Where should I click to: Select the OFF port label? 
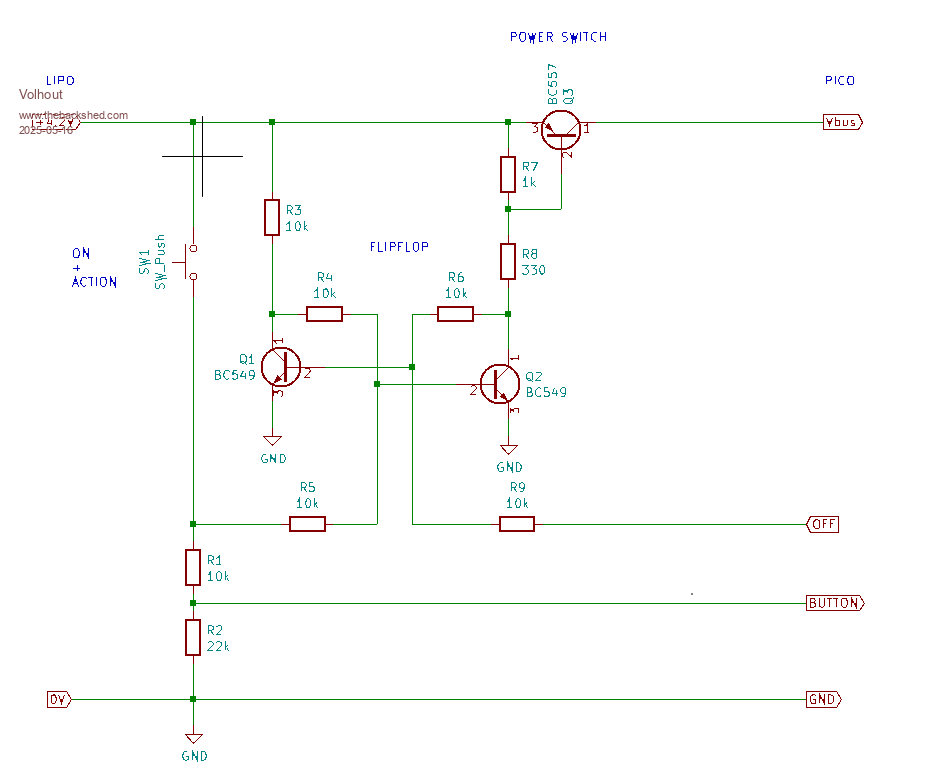tap(822, 524)
